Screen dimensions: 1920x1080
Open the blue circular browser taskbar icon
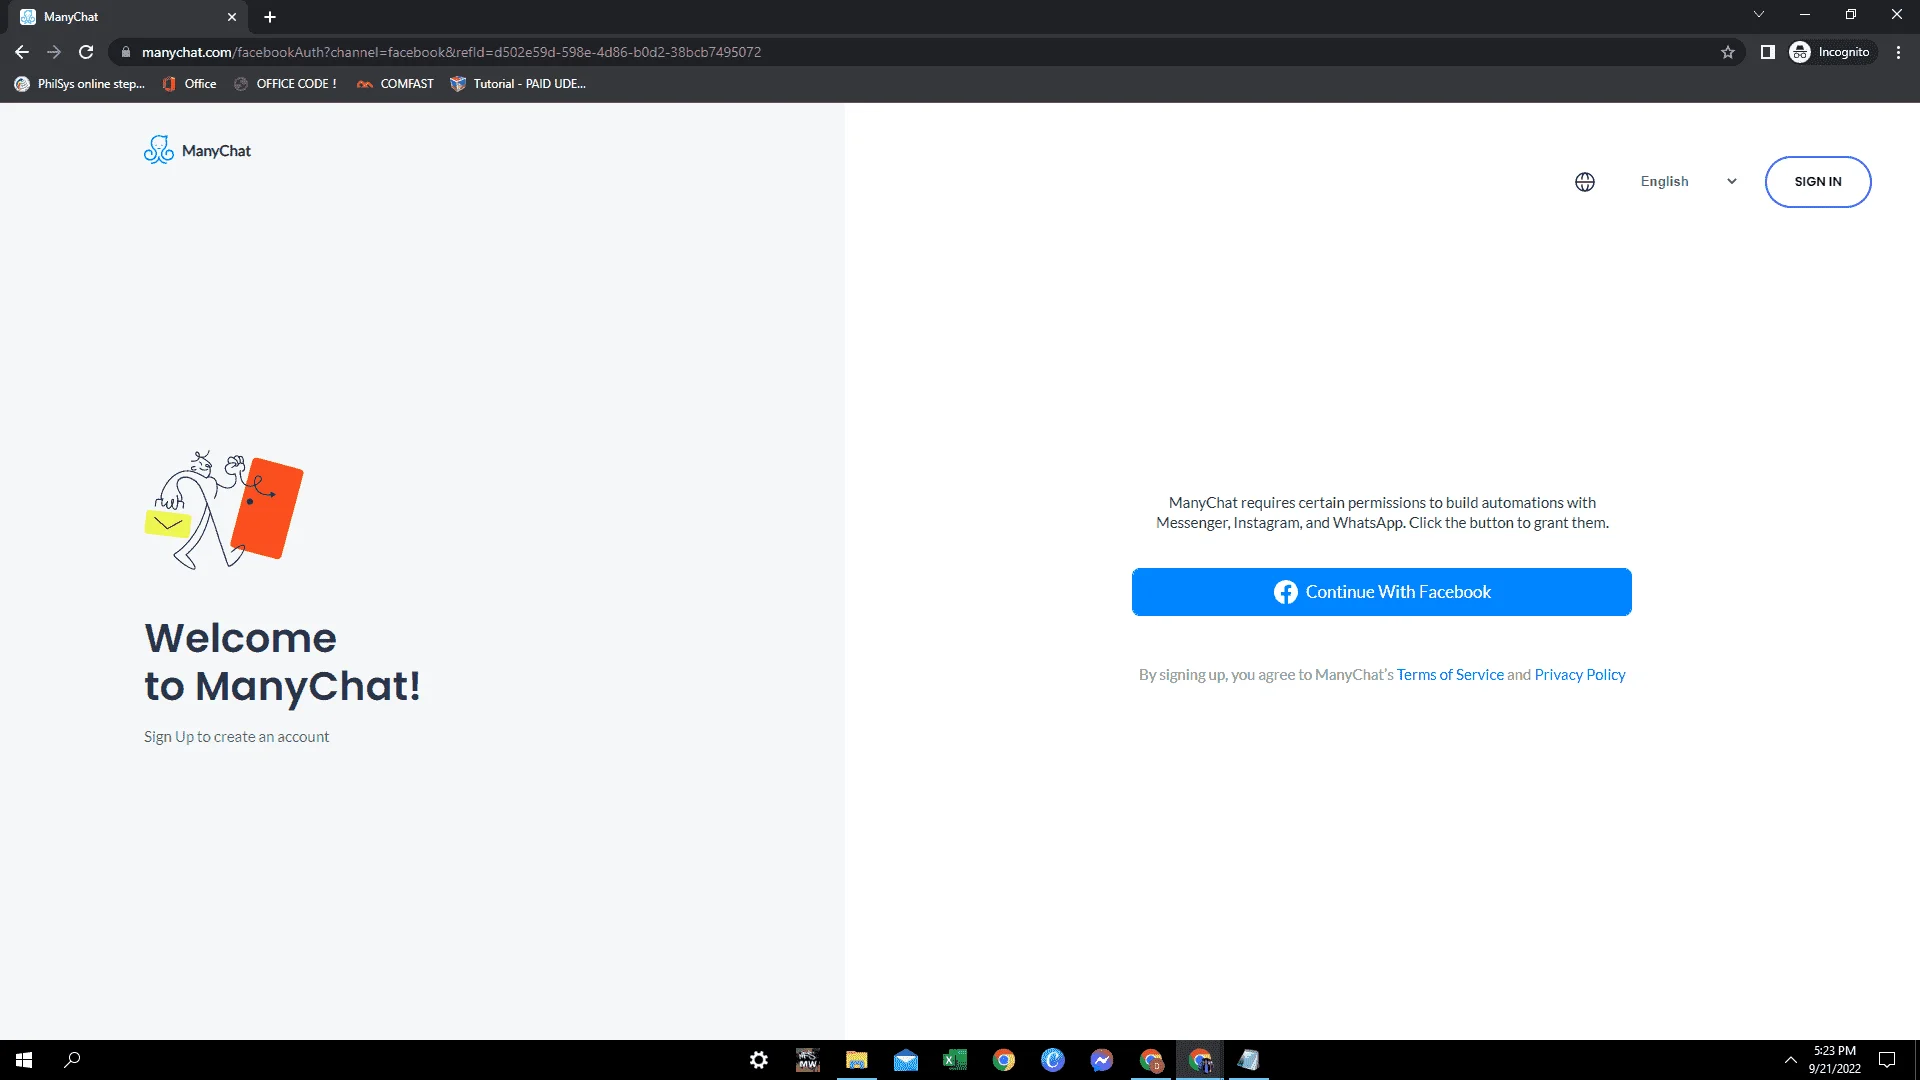[1053, 1060]
